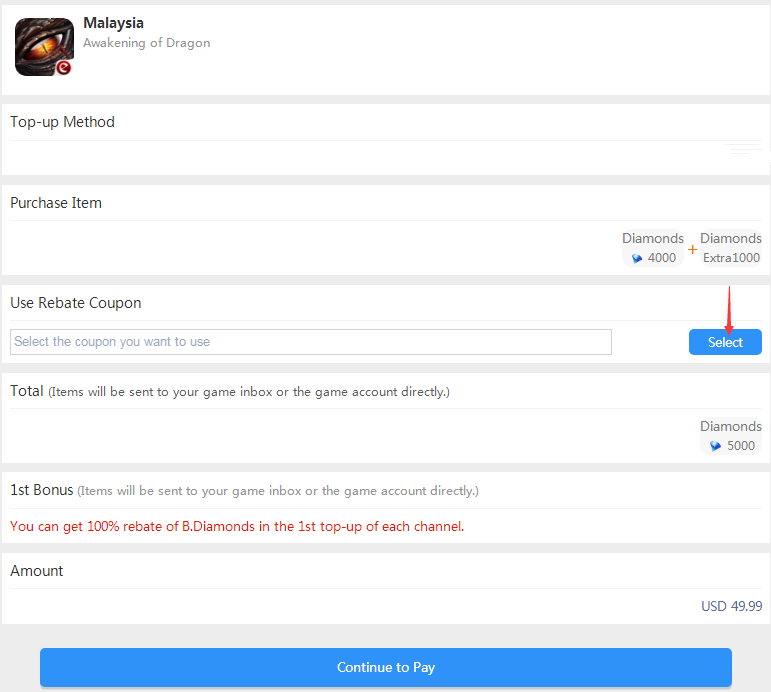The height and width of the screenshot is (692, 771).
Task: Focus the rebate coupon input field
Action: (x=311, y=342)
